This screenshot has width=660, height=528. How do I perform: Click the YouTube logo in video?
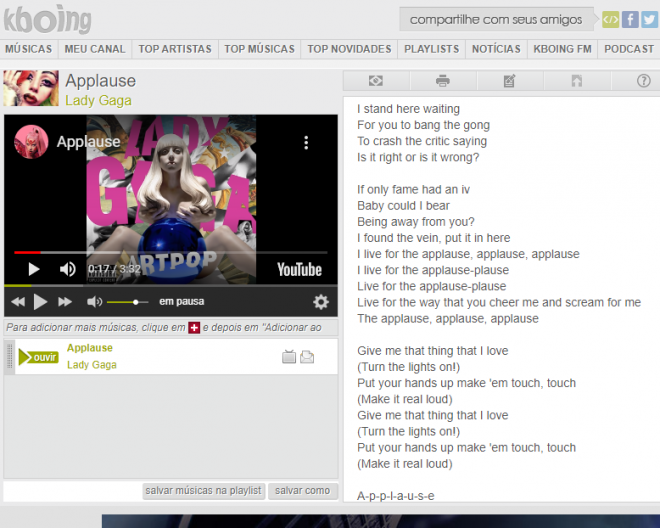click(299, 269)
